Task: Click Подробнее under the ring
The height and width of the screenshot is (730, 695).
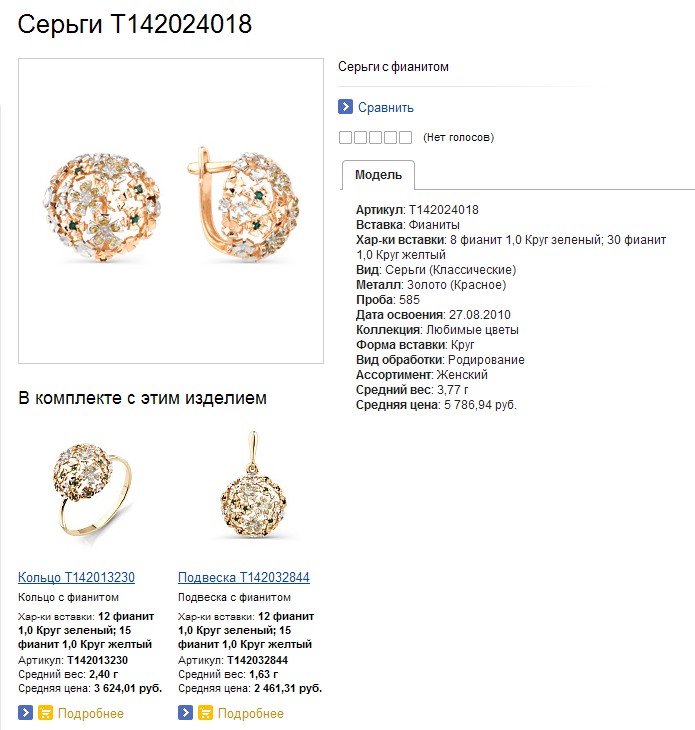Action: coord(91,713)
